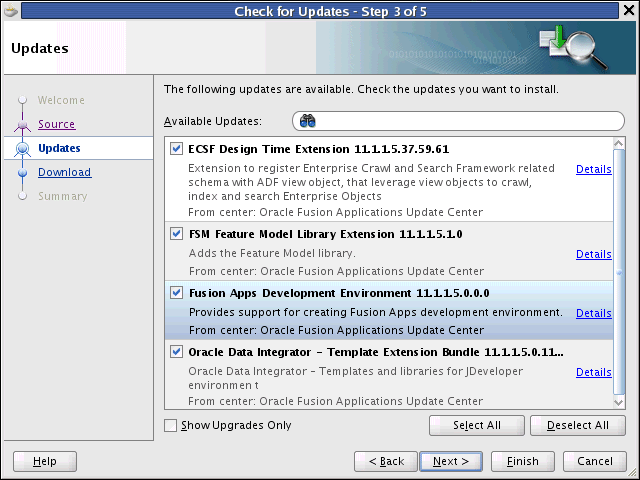Uncheck ECSF Design Time Extension checkbox
Screen dimensions: 640x480
[176, 149]
